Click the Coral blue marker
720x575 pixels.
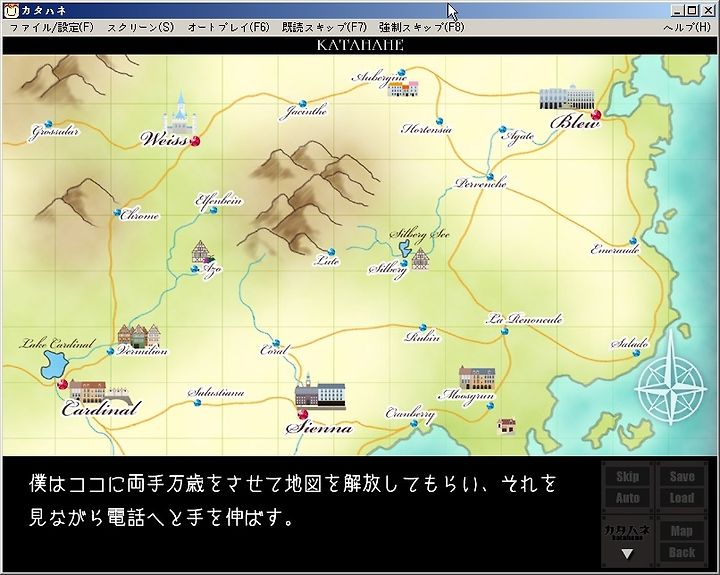pos(276,343)
